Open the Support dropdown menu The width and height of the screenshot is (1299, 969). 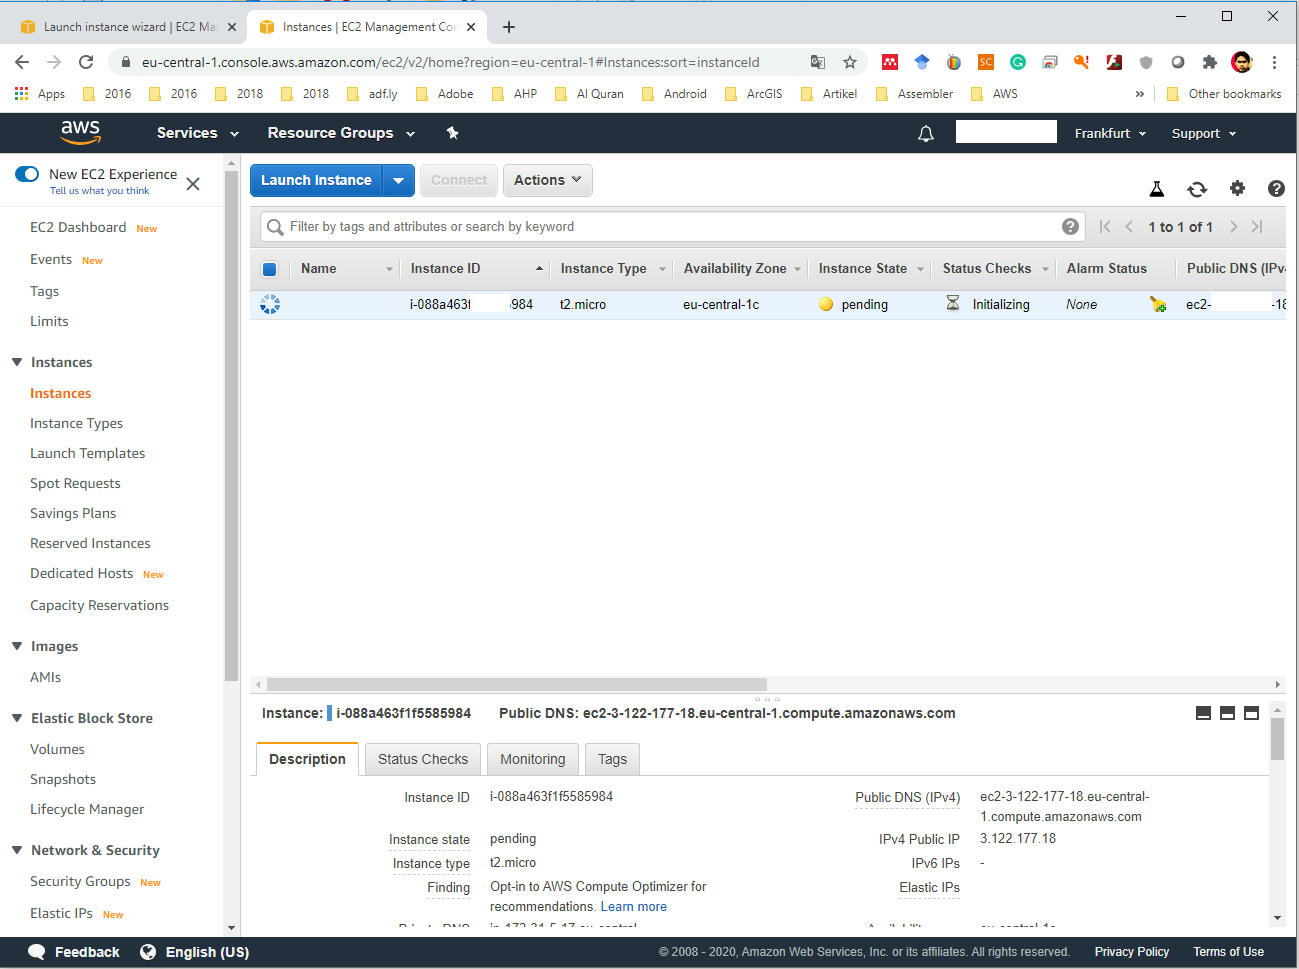click(x=1204, y=133)
